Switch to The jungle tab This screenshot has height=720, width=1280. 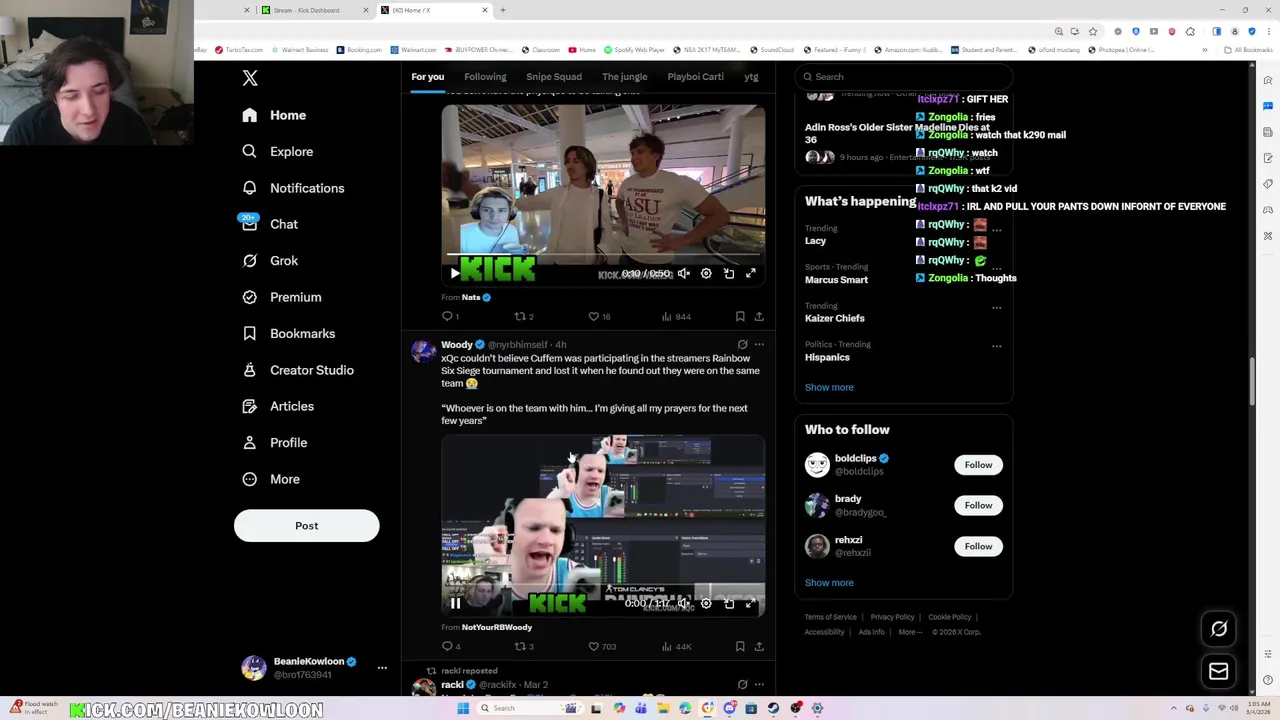pos(625,77)
